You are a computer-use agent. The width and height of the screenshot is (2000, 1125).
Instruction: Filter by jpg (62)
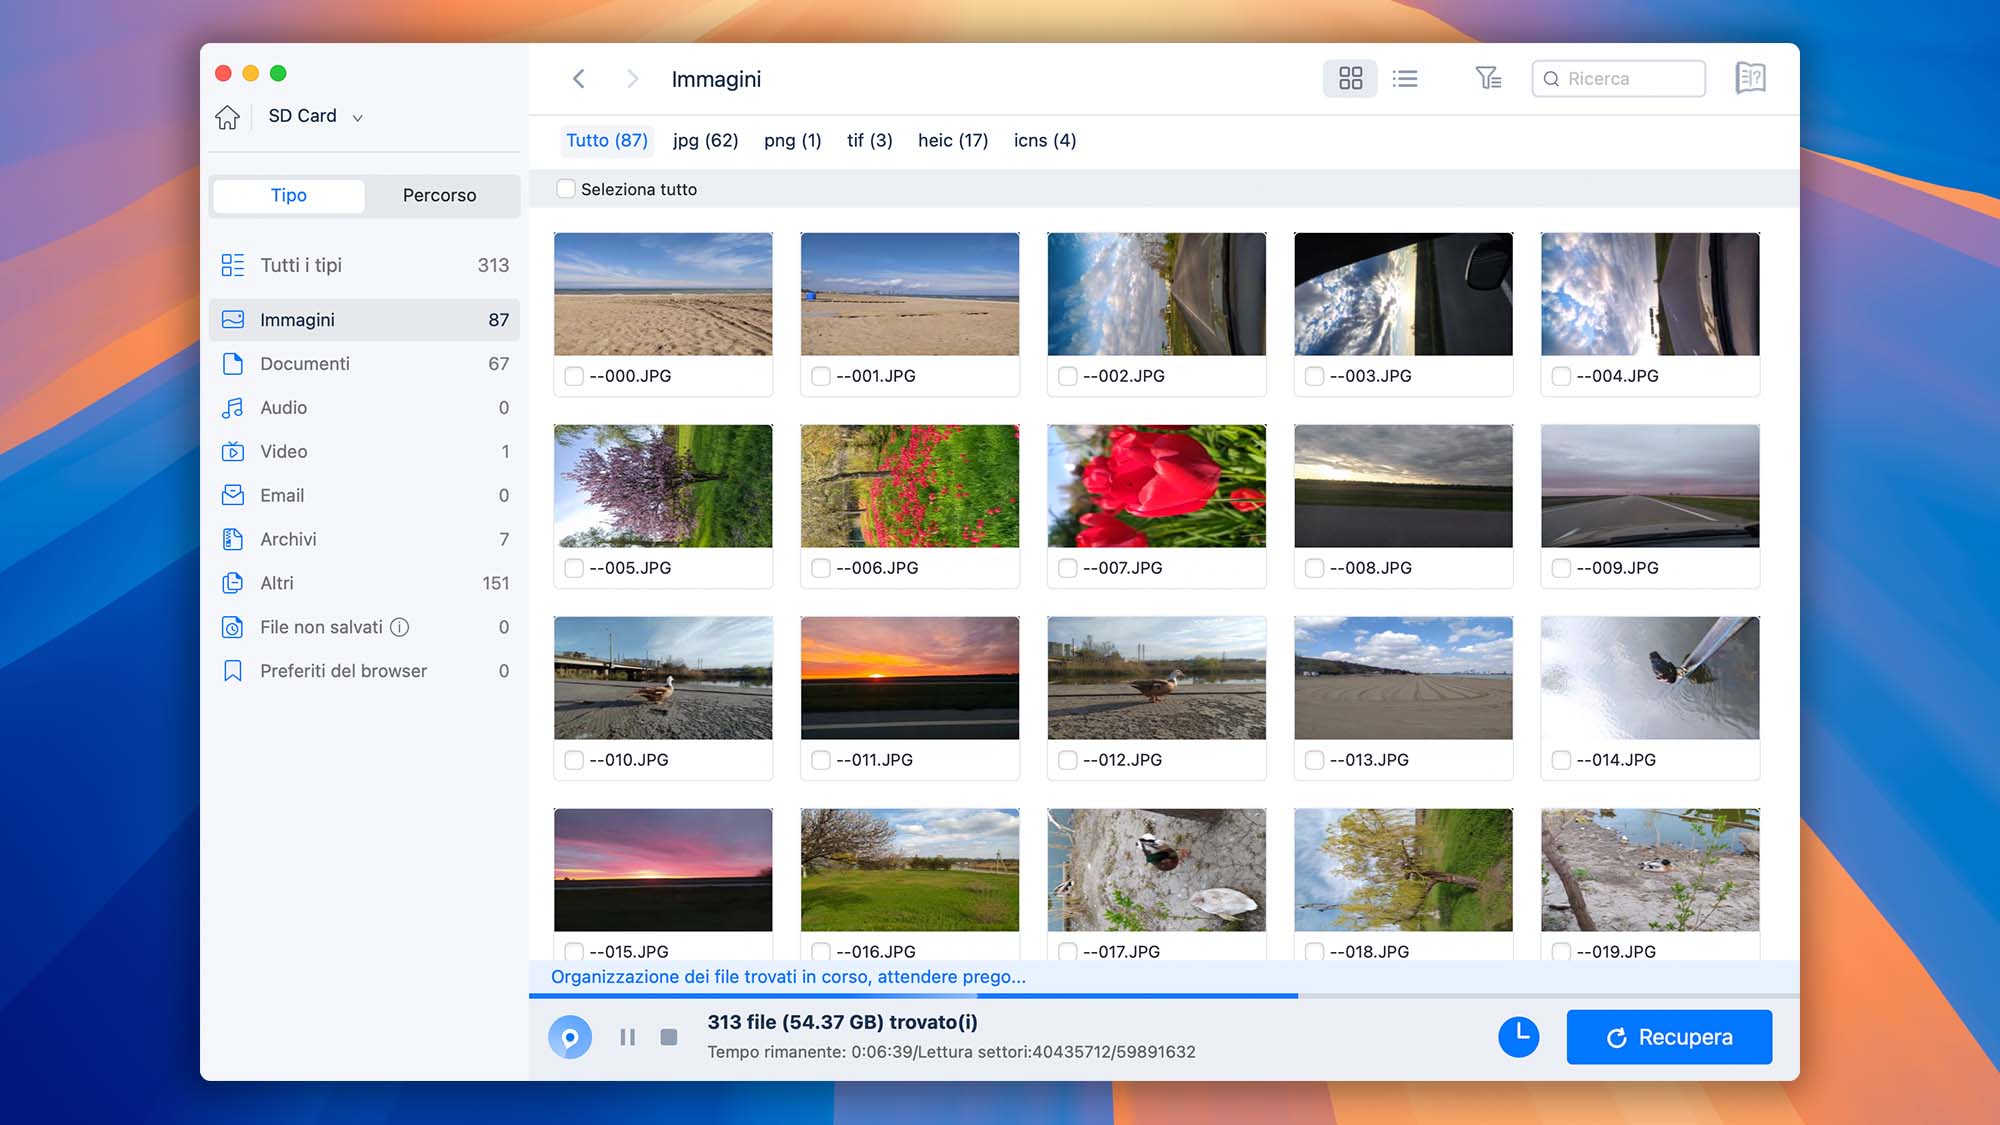tap(706, 141)
